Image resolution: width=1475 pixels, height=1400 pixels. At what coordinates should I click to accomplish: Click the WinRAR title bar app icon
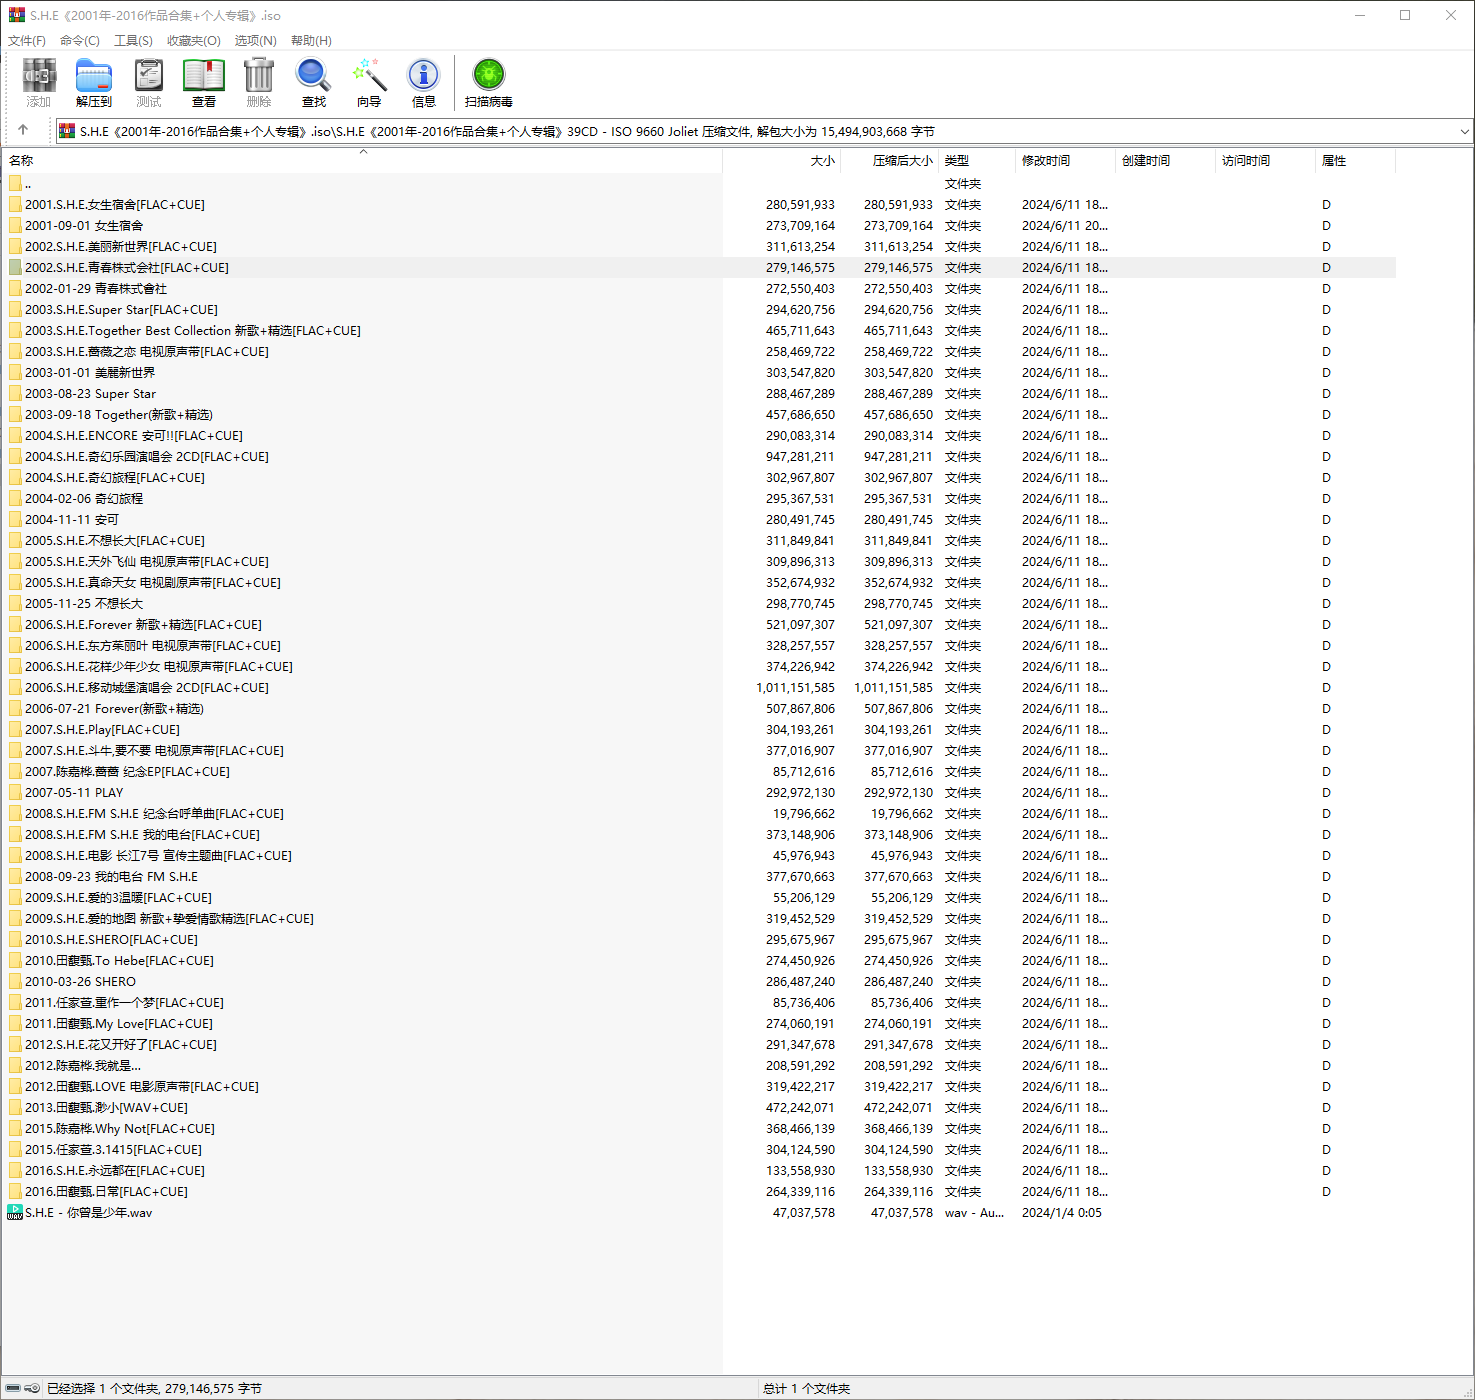click(x=16, y=15)
